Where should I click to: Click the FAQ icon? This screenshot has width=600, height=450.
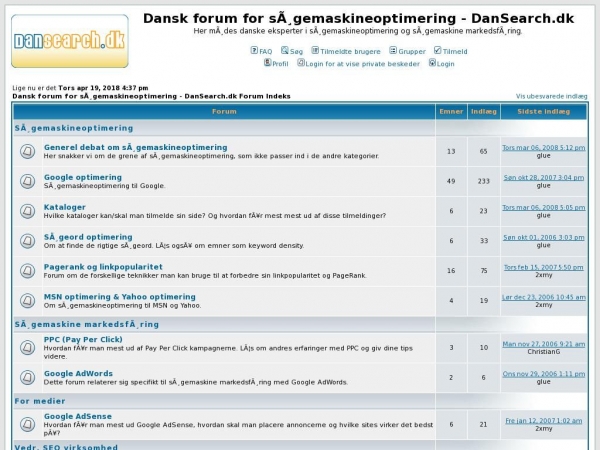pyautogui.click(x=254, y=50)
